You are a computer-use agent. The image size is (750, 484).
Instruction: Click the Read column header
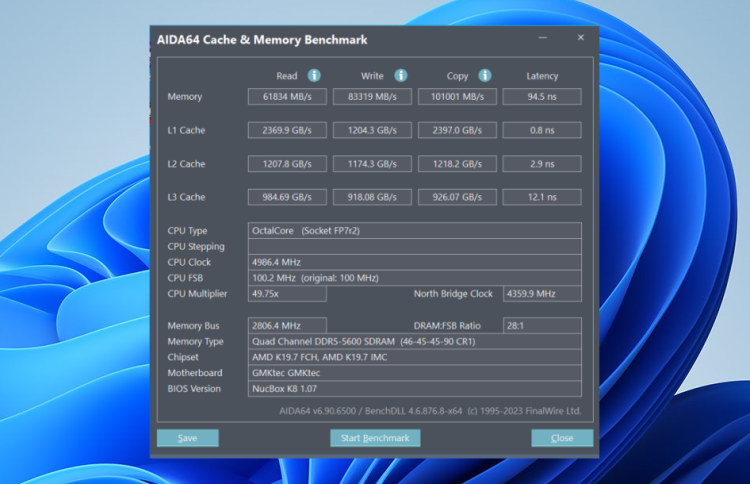point(287,76)
